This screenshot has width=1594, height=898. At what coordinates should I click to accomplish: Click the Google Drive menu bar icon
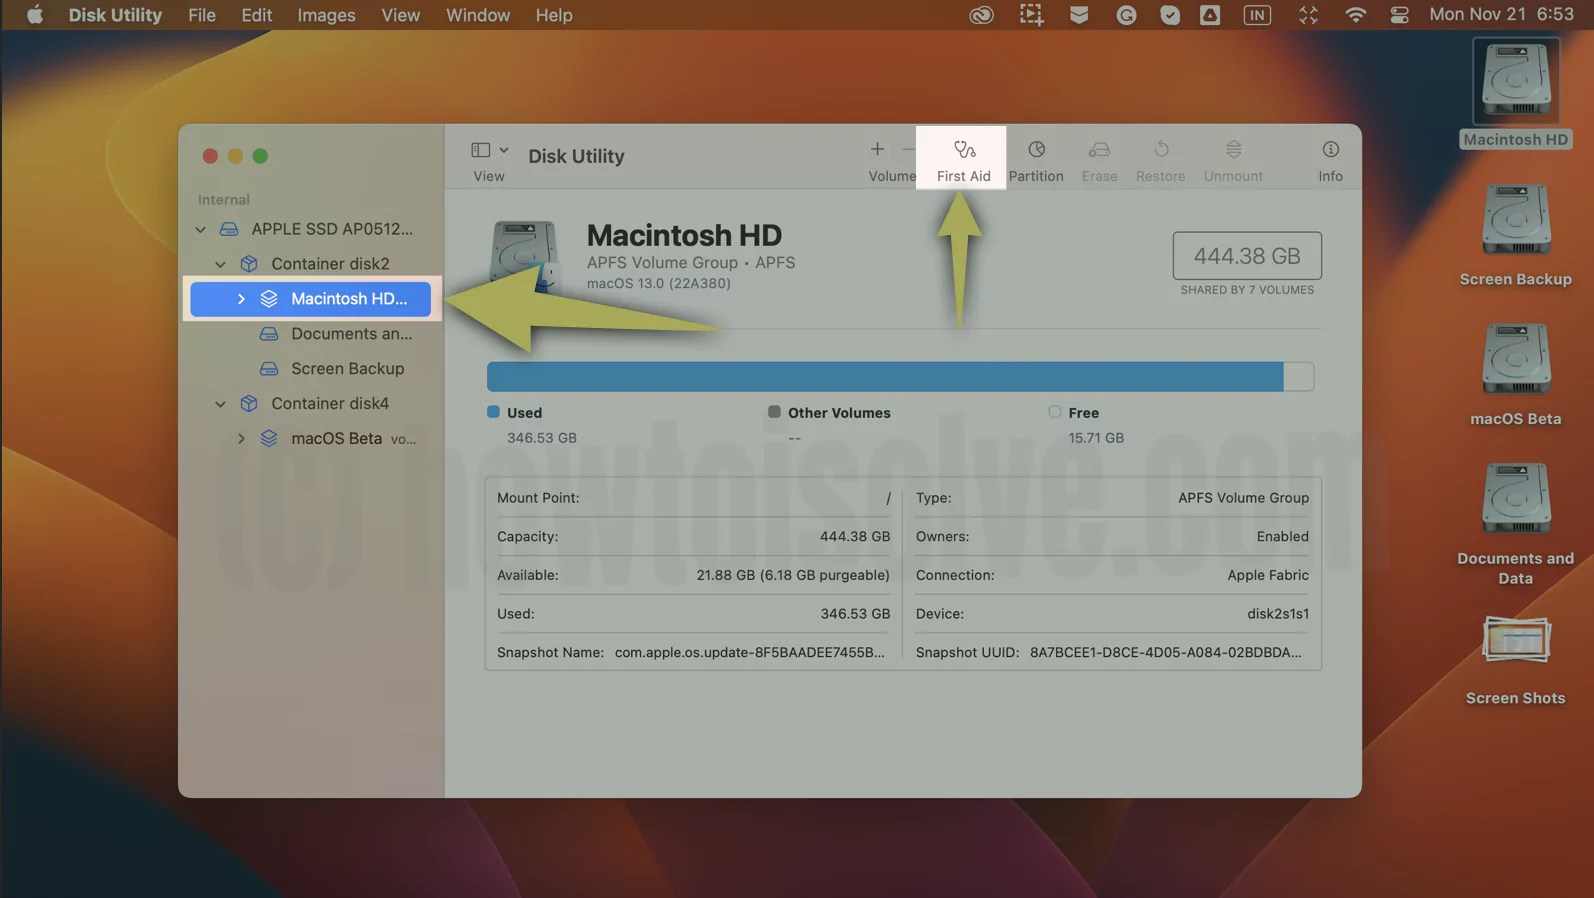point(1210,15)
